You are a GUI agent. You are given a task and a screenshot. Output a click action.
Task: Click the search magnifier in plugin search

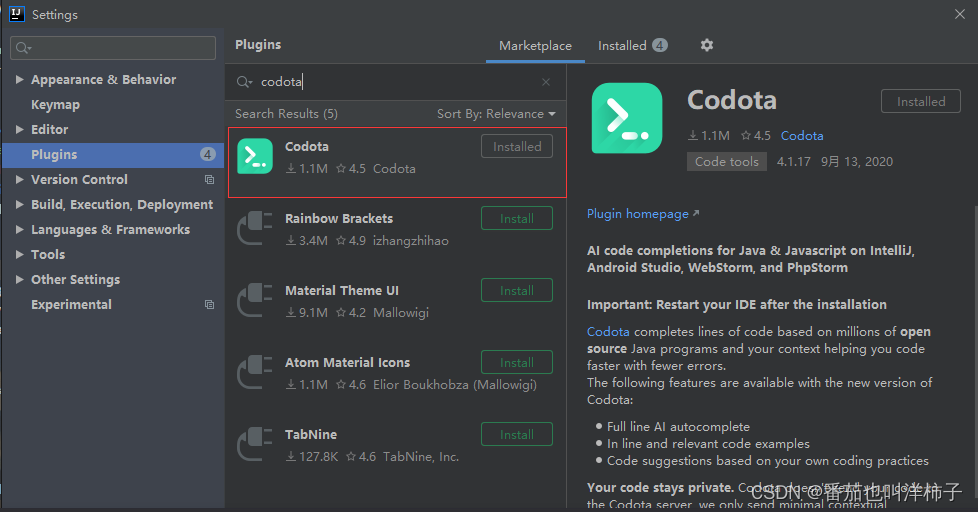[243, 82]
